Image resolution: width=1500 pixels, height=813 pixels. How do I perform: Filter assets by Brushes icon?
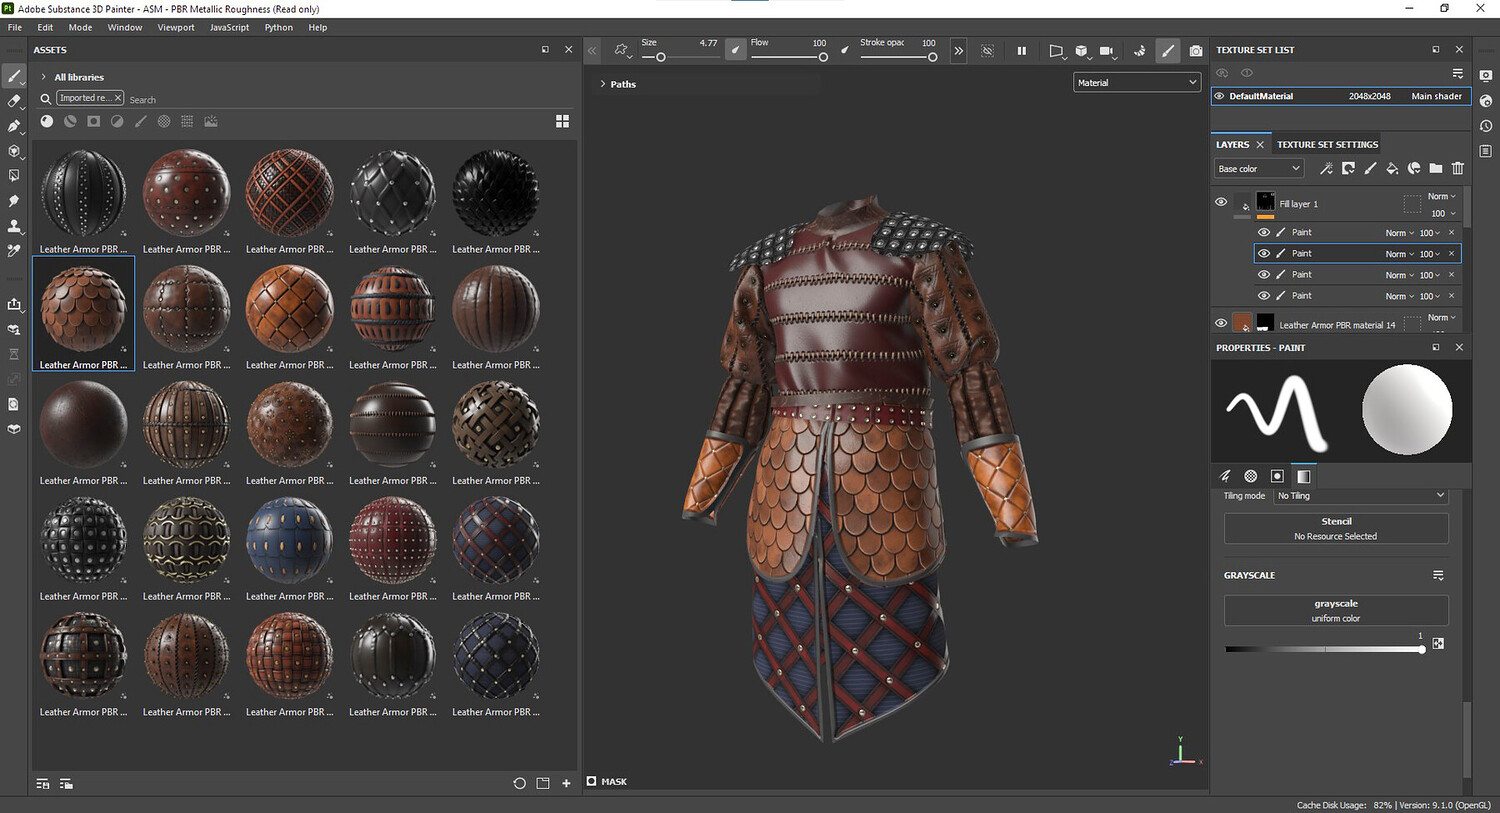click(140, 121)
